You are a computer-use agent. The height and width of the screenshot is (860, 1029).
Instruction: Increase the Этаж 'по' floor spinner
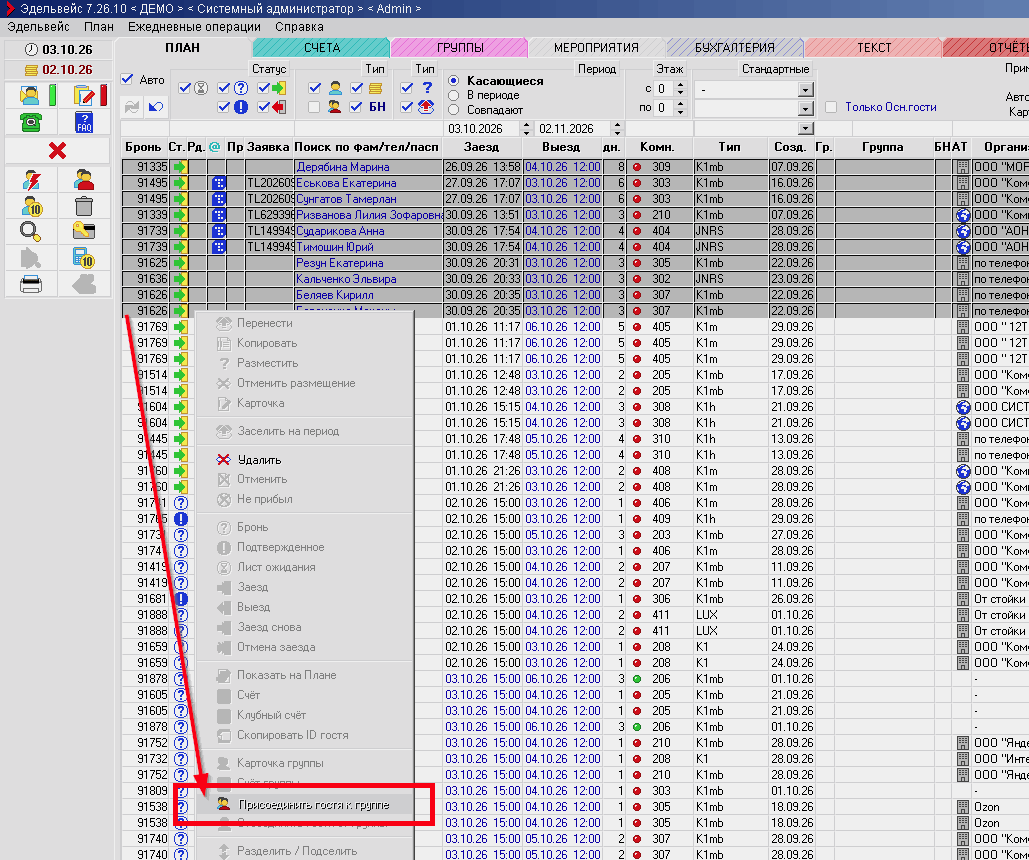click(x=681, y=104)
